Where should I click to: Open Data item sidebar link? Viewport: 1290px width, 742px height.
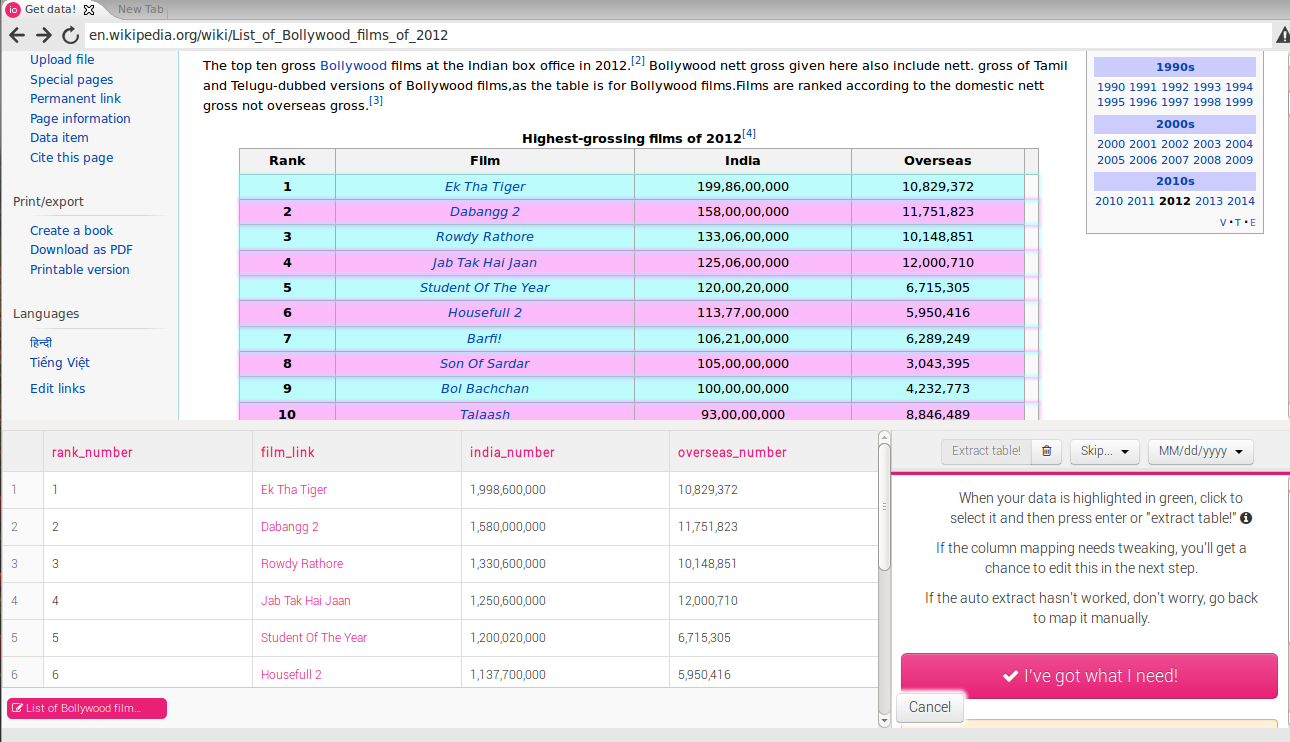(59, 138)
